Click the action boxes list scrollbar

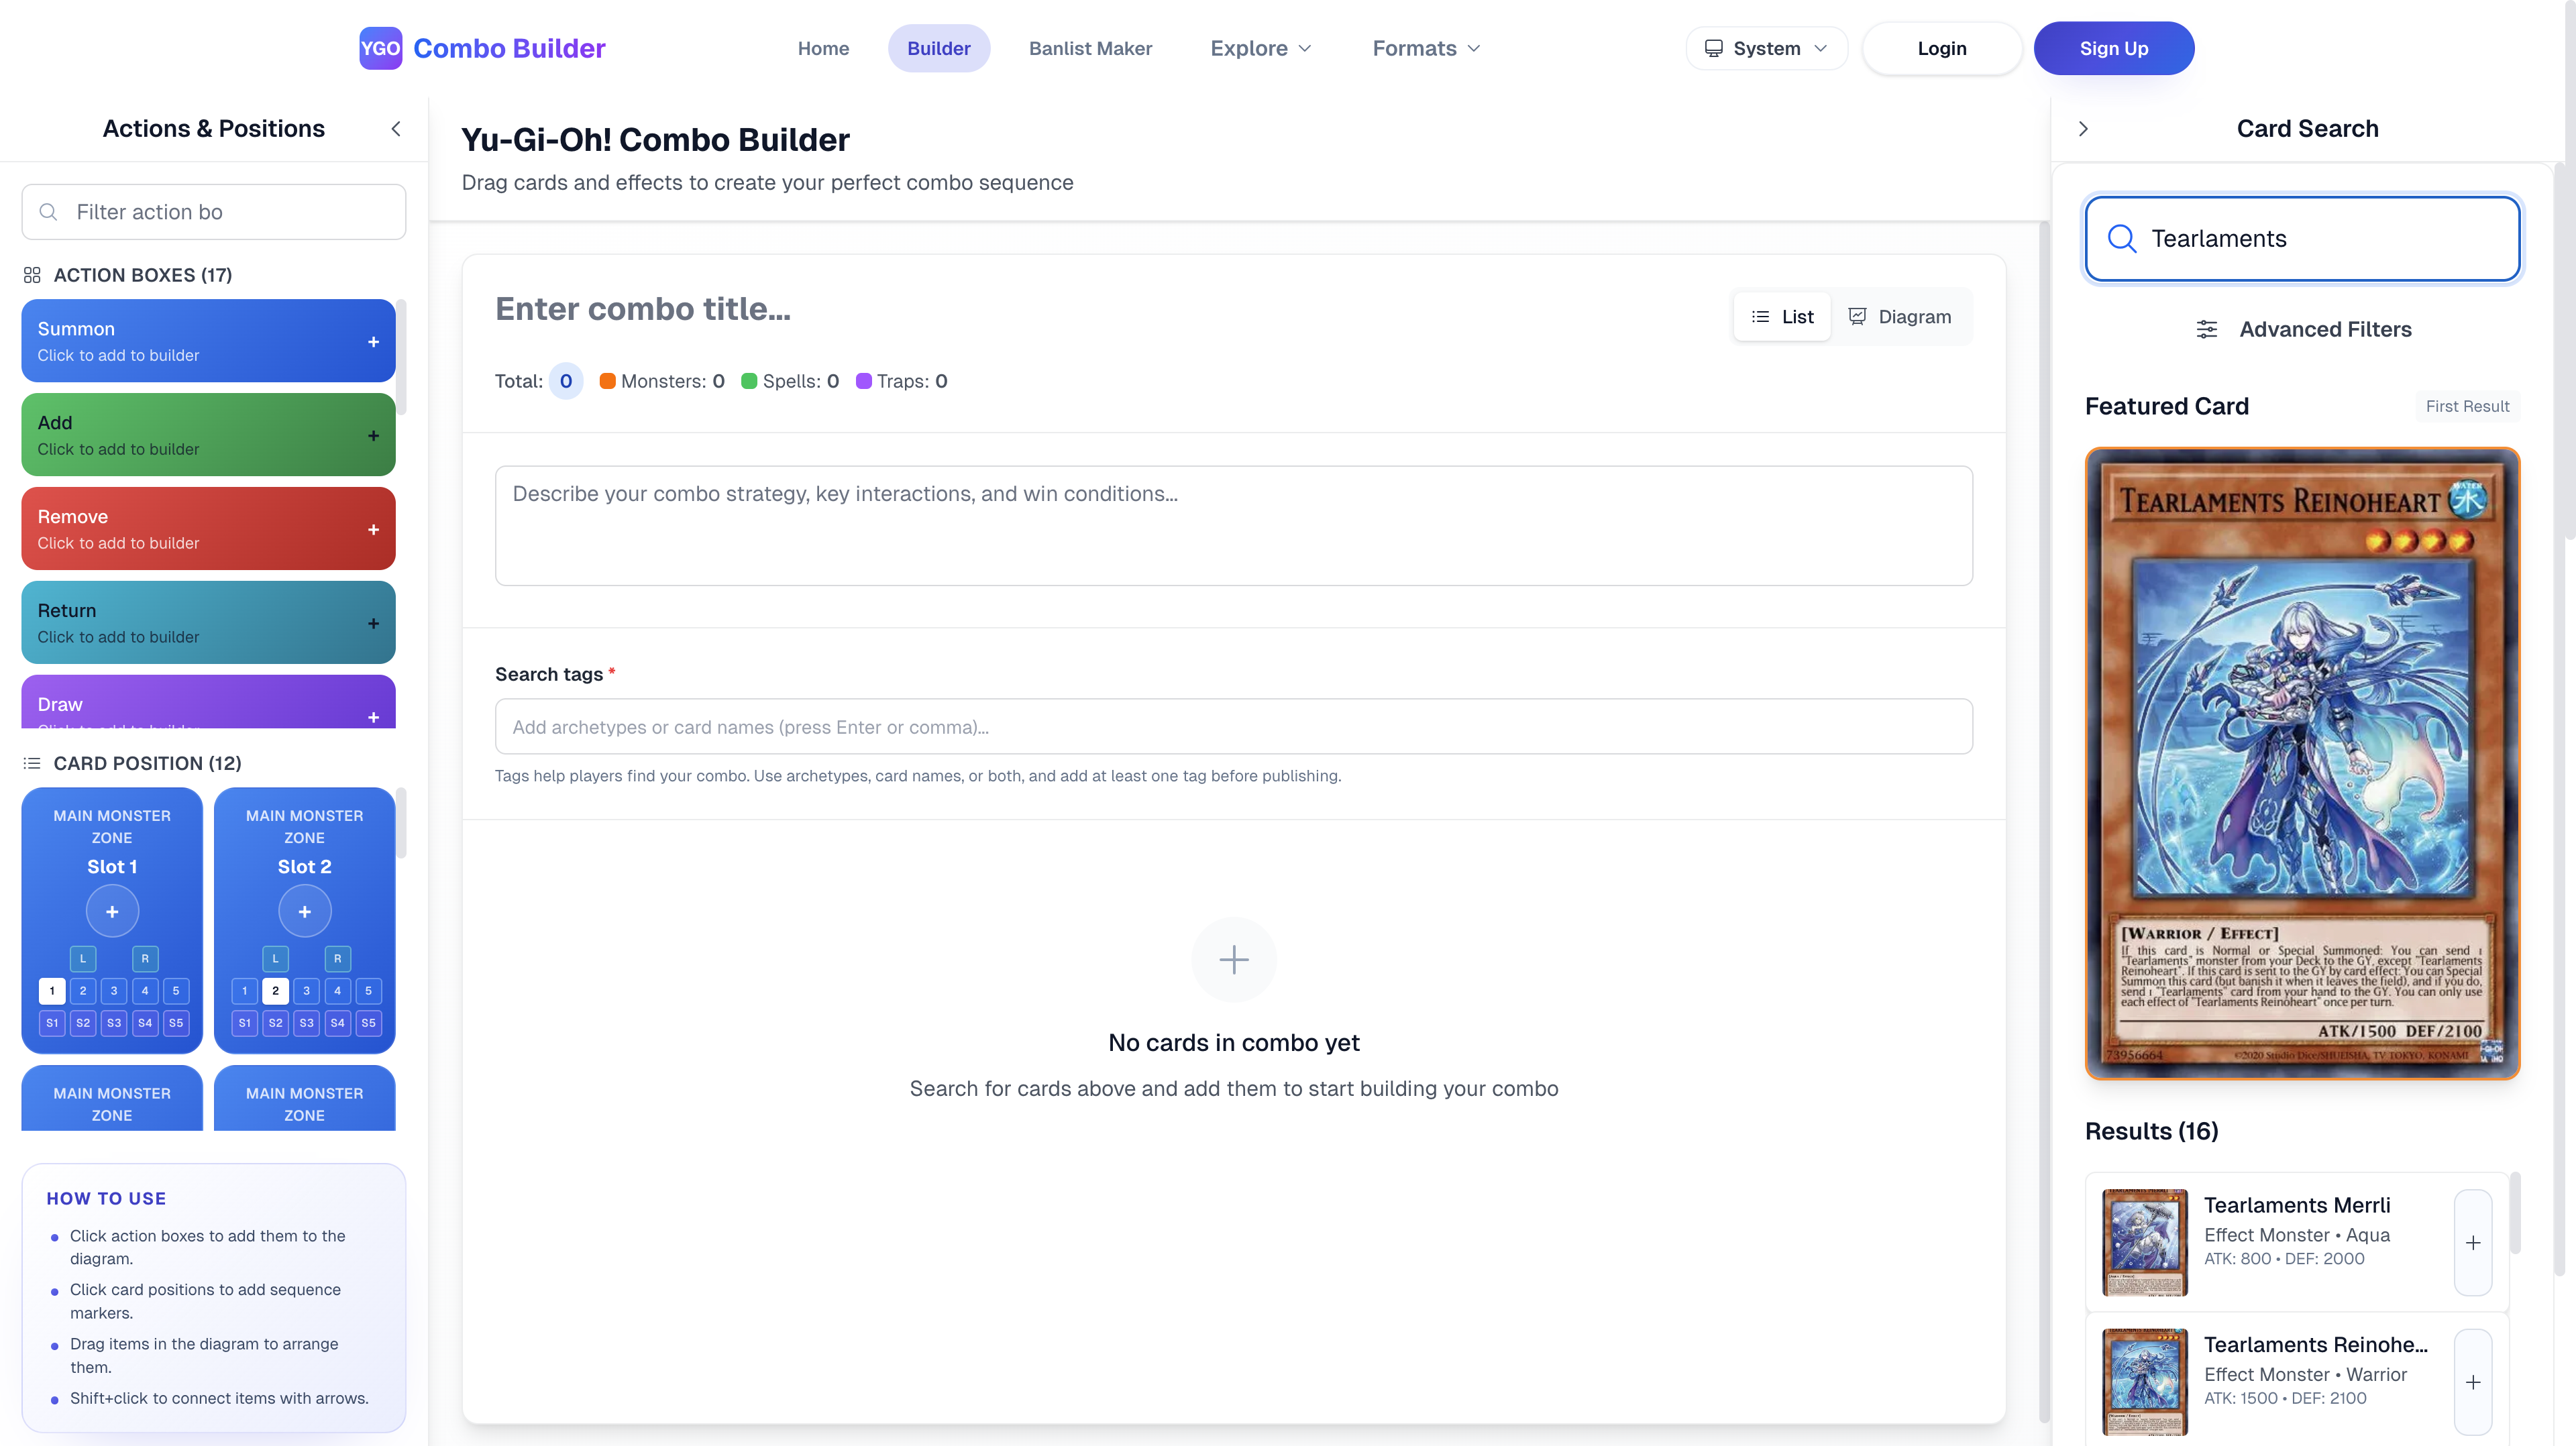point(401,357)
